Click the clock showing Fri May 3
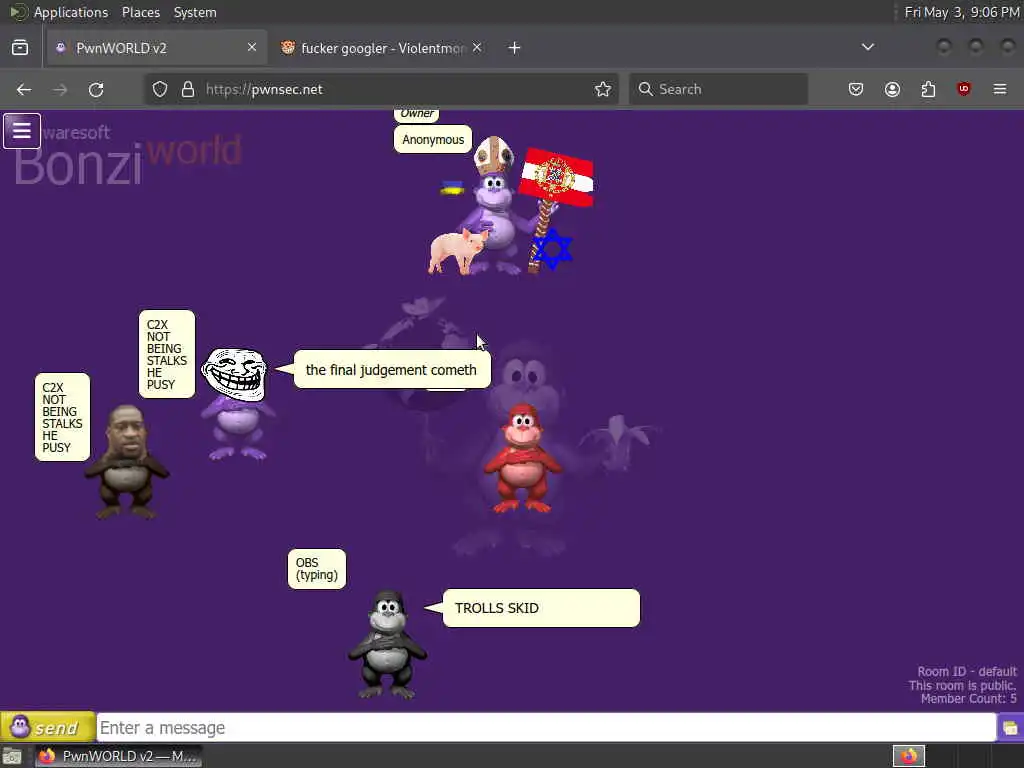 pos(961,12)
